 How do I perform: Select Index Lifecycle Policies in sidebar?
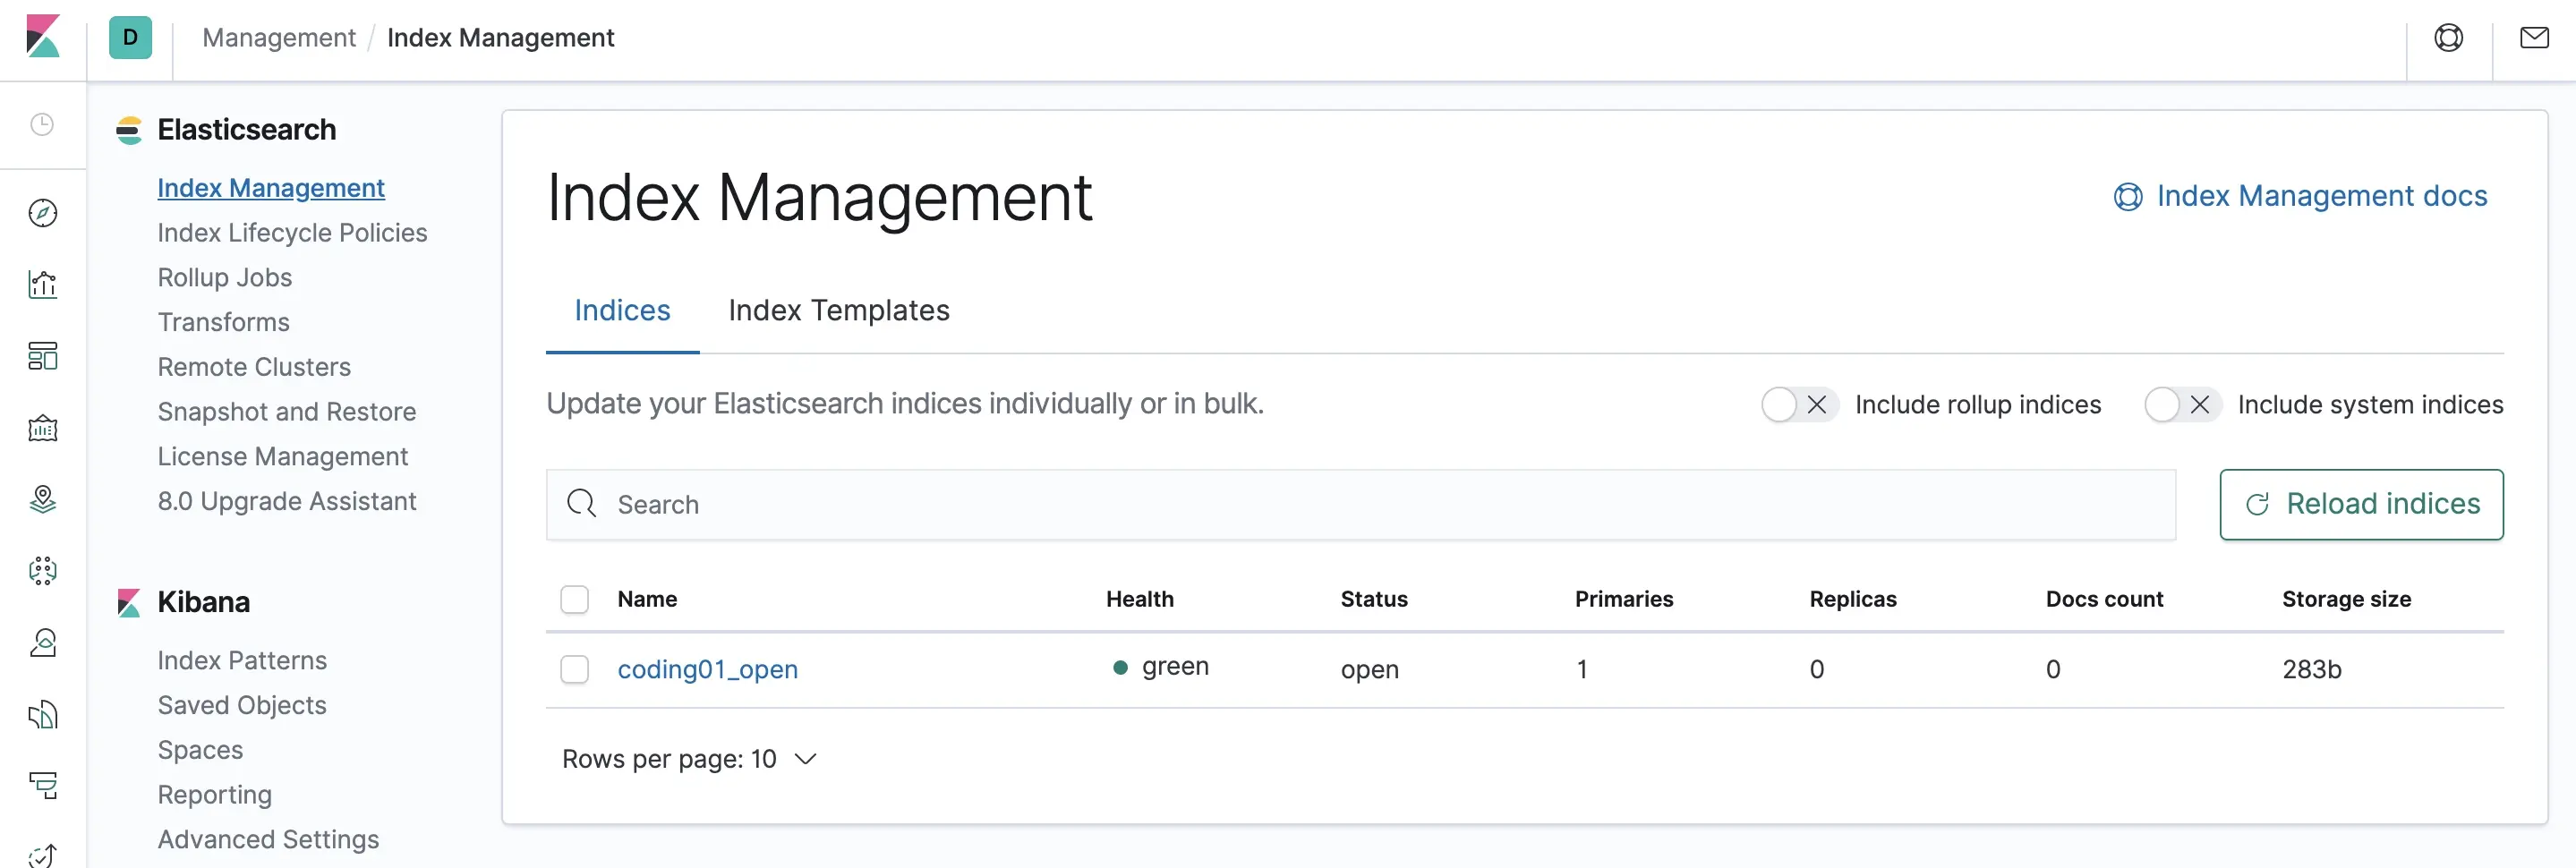tap(292, 233)
